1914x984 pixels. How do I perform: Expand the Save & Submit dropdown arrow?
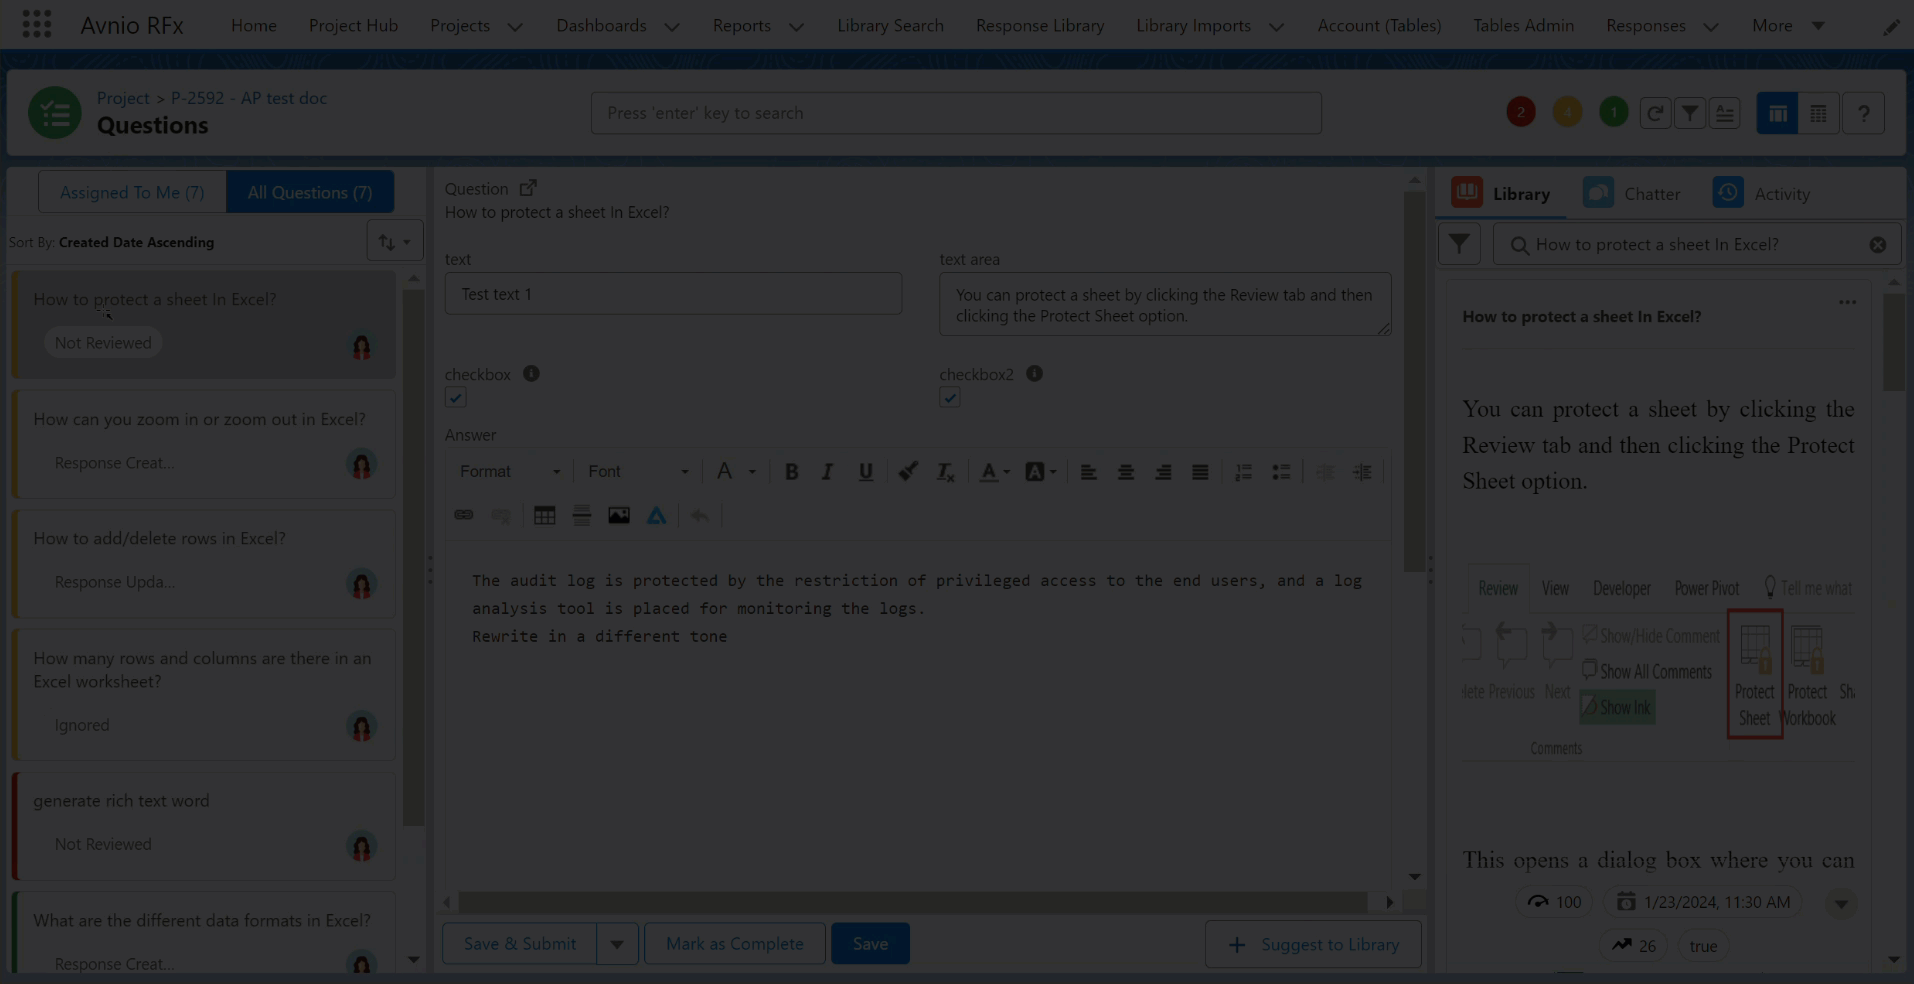click(x=617, y=944)
